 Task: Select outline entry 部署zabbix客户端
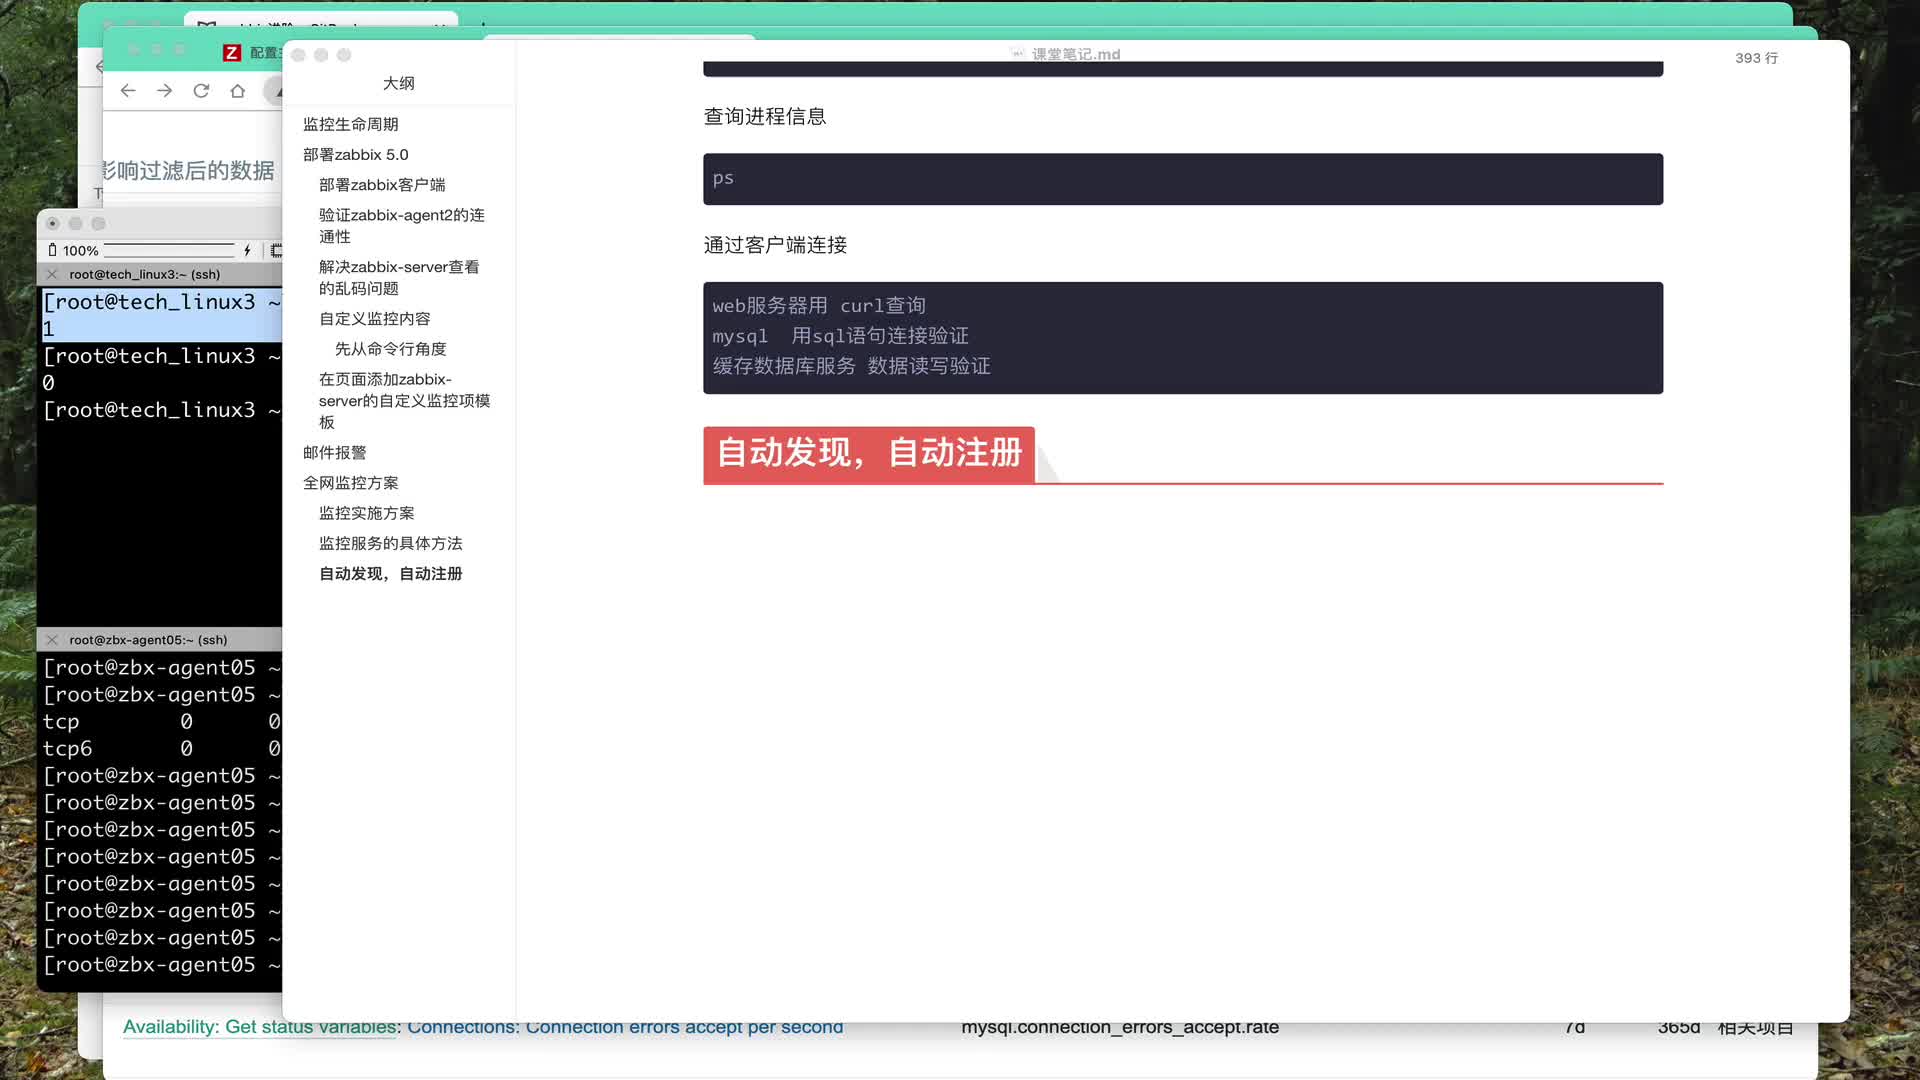[x=382, y=185]
